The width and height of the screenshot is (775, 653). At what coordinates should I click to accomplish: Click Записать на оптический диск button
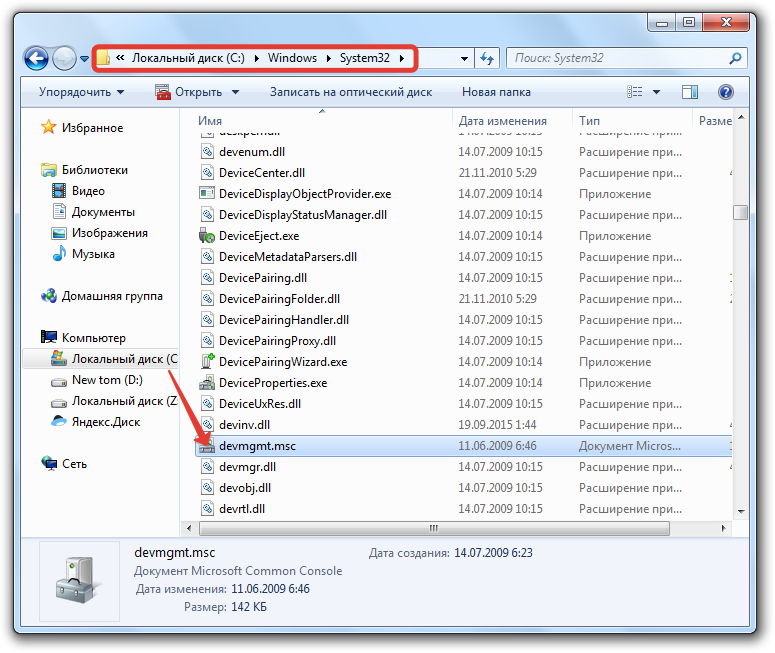click(x=351, y=92)
